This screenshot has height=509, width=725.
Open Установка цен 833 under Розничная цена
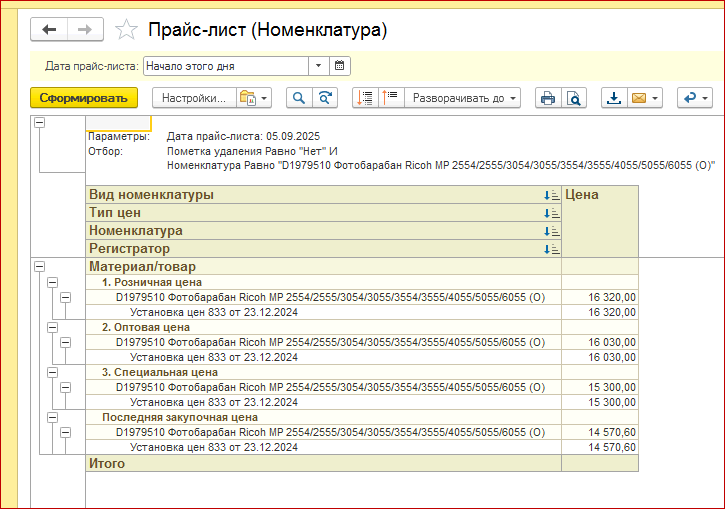(x=214, y=313)
